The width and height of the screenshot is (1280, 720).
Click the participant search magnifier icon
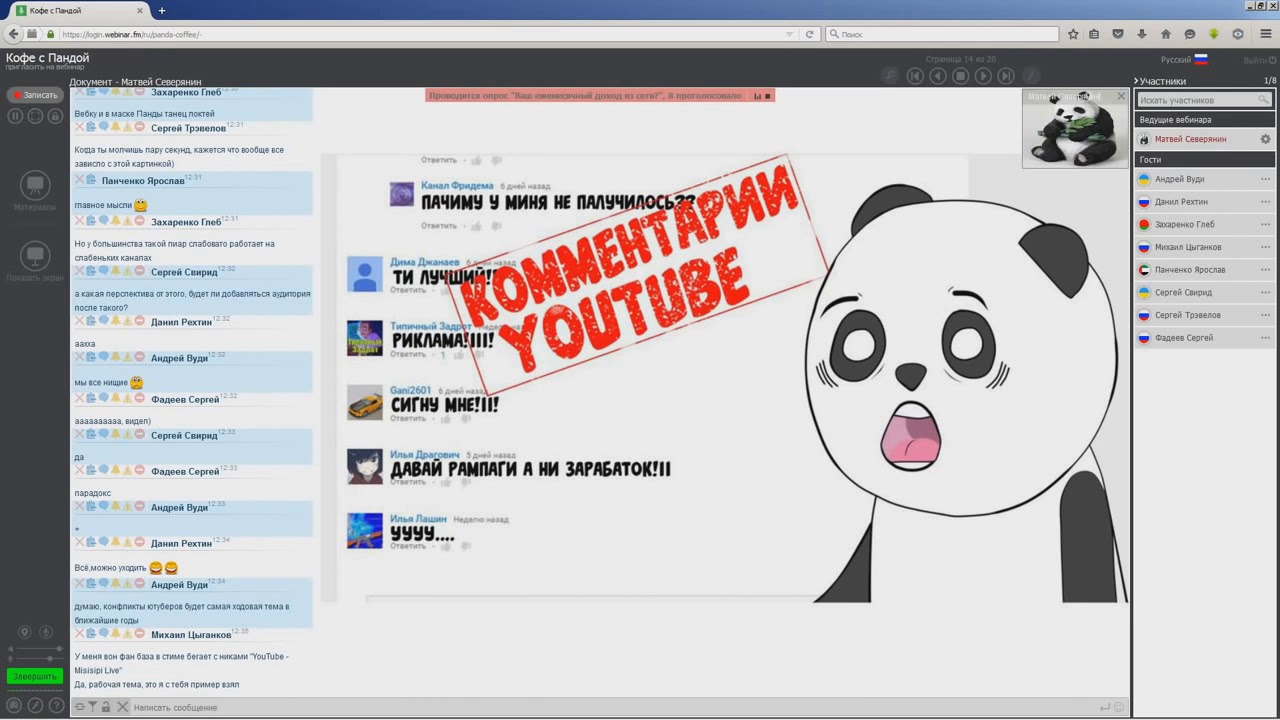pos(1264,100)
